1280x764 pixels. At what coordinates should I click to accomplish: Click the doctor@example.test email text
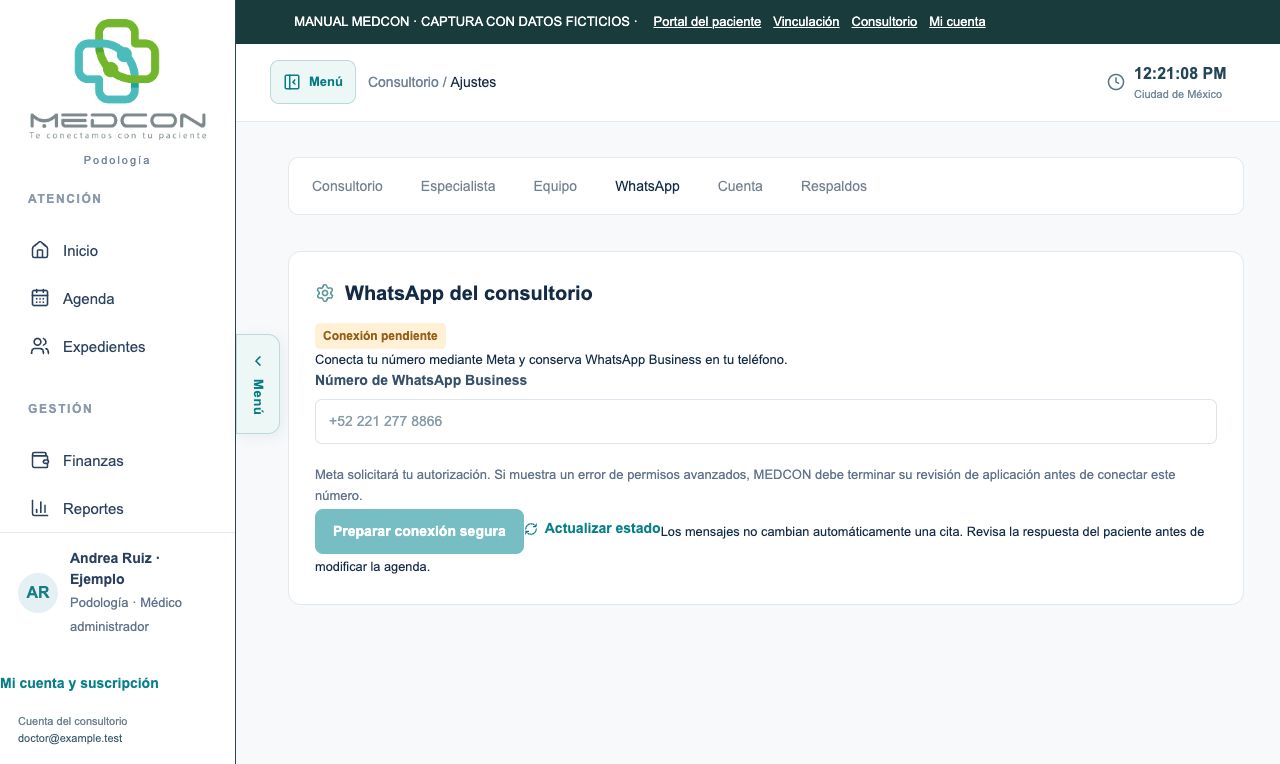[70, 738]
